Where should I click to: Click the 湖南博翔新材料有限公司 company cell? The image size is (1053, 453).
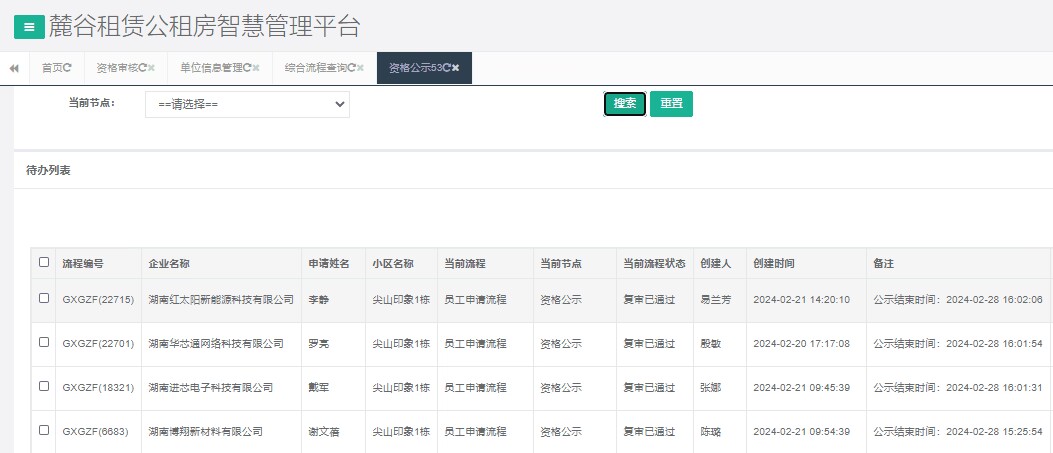(x=205, y=432)
